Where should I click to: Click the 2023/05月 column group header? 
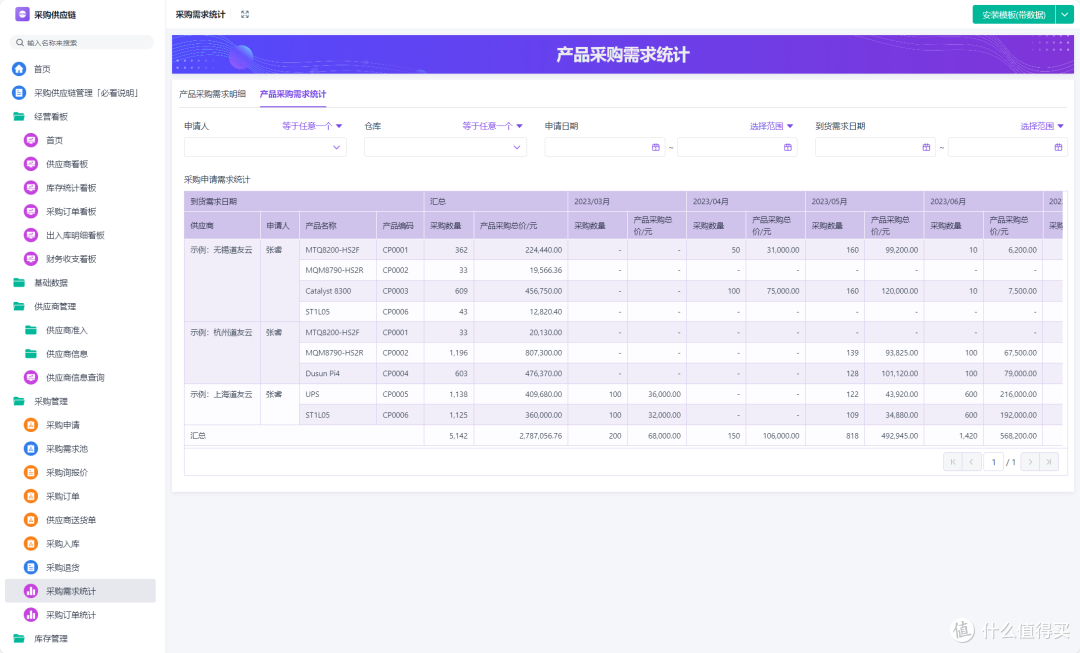click(864, 202)
